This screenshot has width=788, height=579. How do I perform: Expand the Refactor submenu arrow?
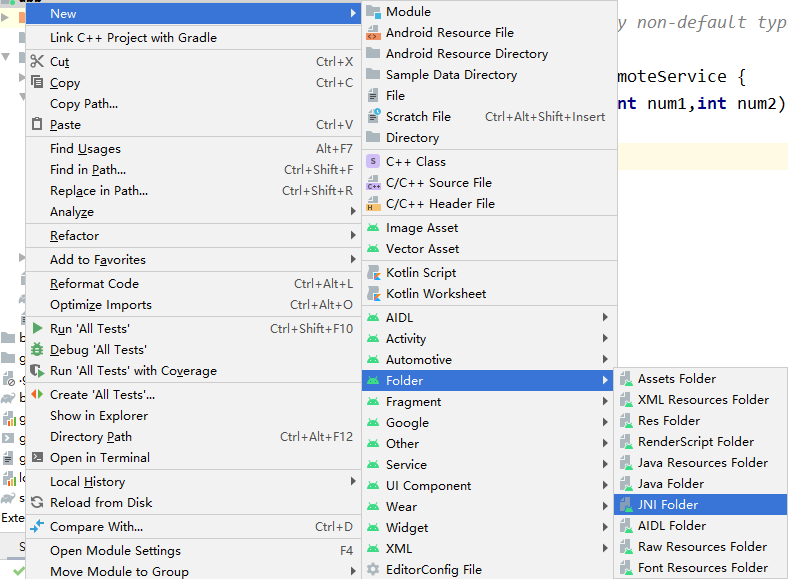(x=353, y=235)
